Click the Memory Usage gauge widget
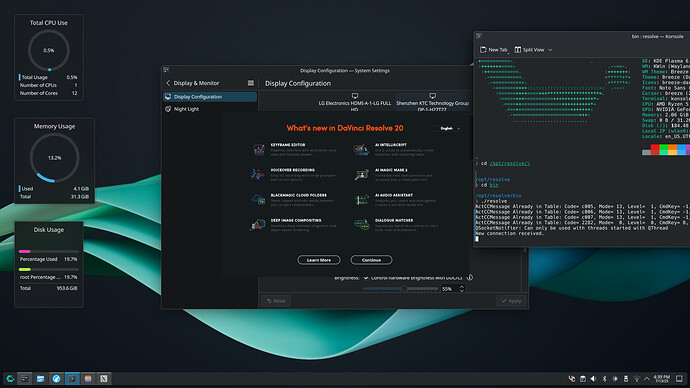690x388 pixels. click(55, 157)
